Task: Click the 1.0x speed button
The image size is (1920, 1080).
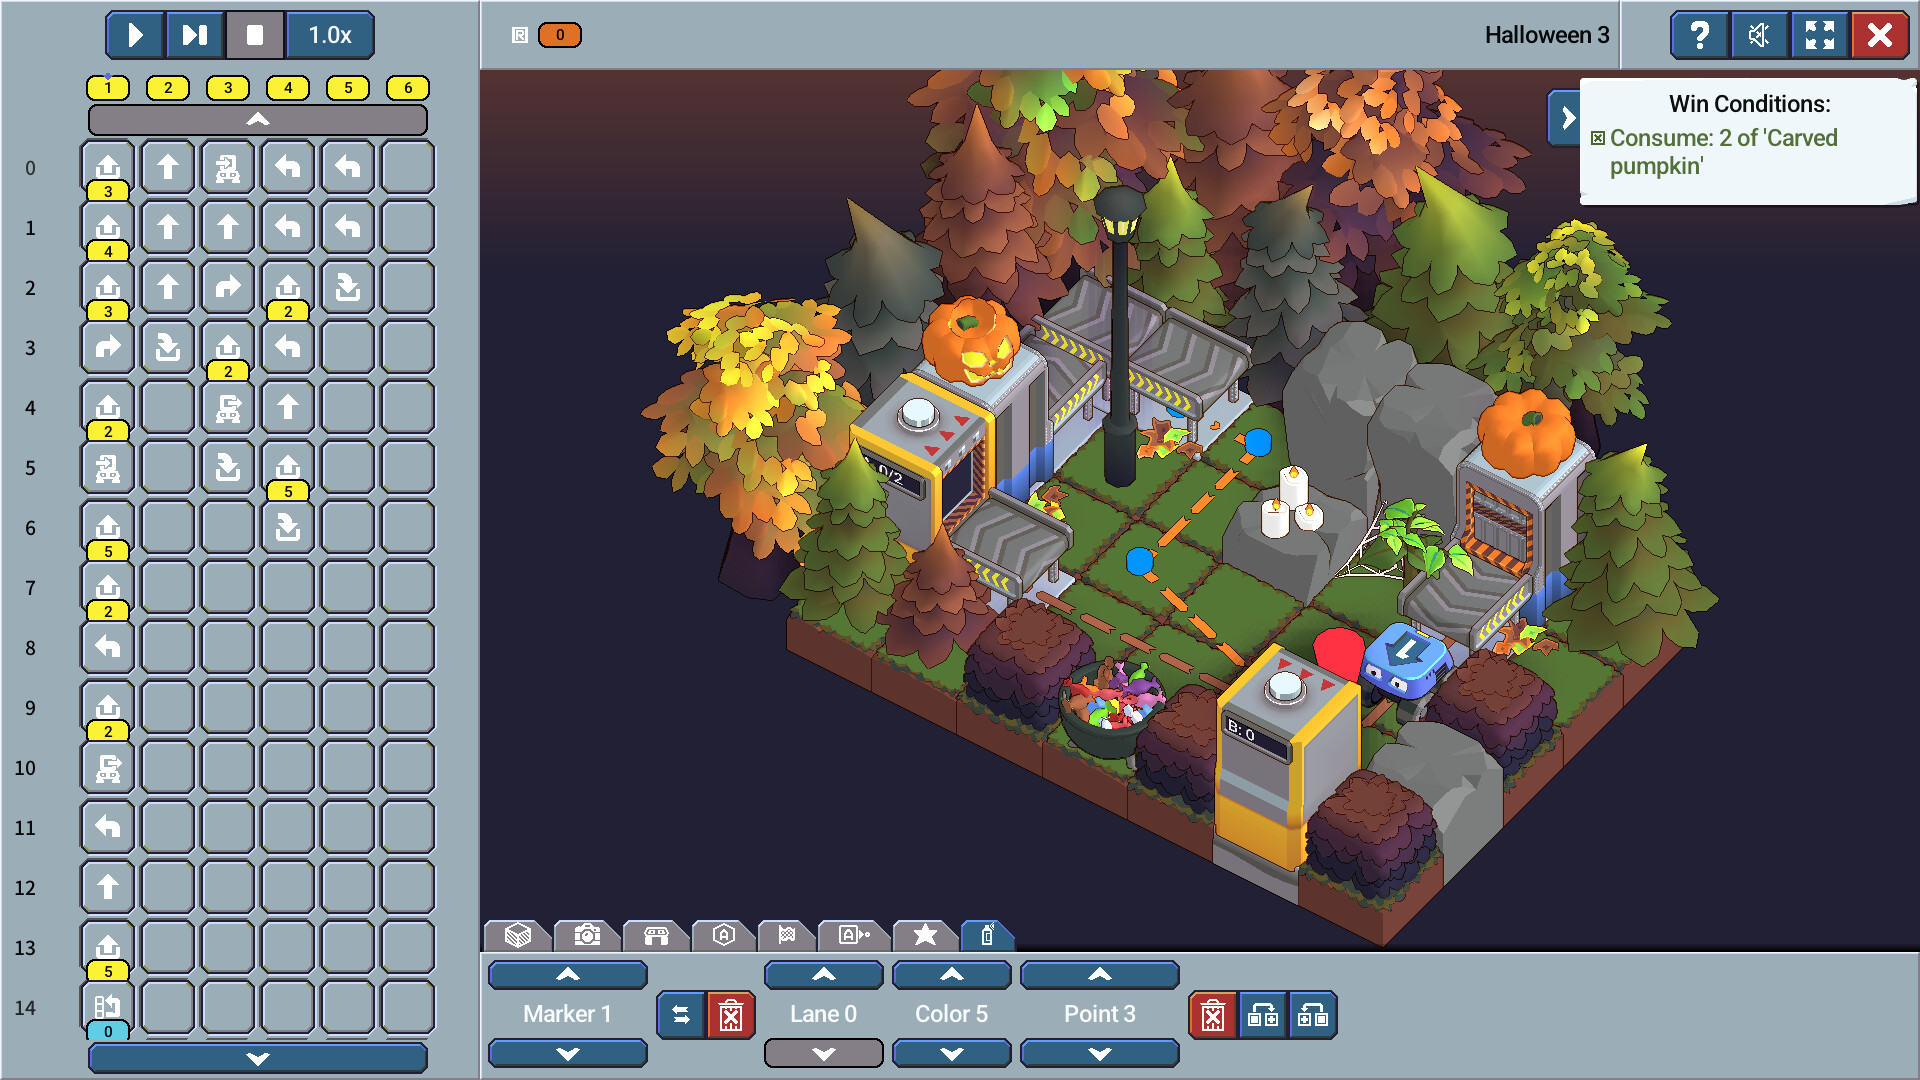Action: tap(330, 36)
